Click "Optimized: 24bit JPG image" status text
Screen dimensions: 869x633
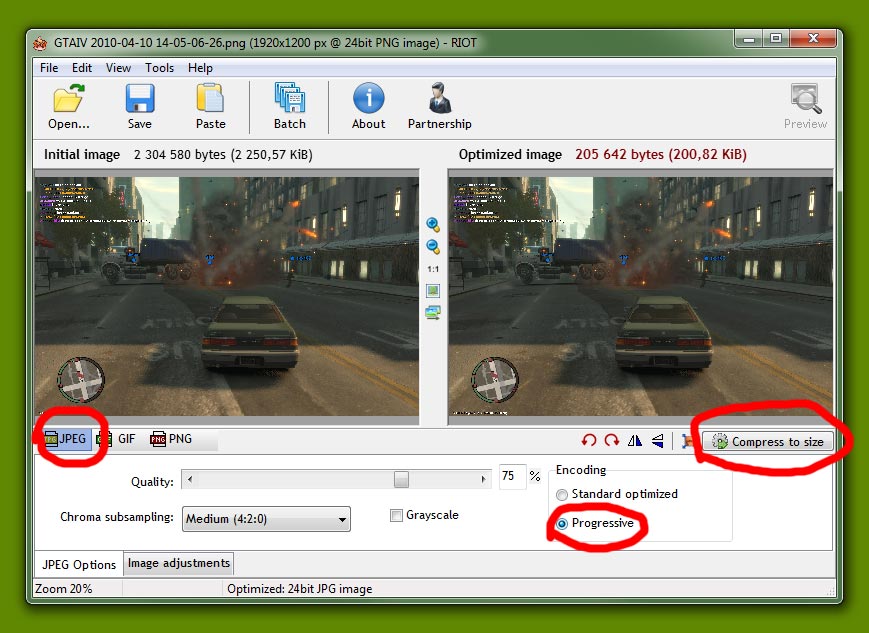(300, 589)
